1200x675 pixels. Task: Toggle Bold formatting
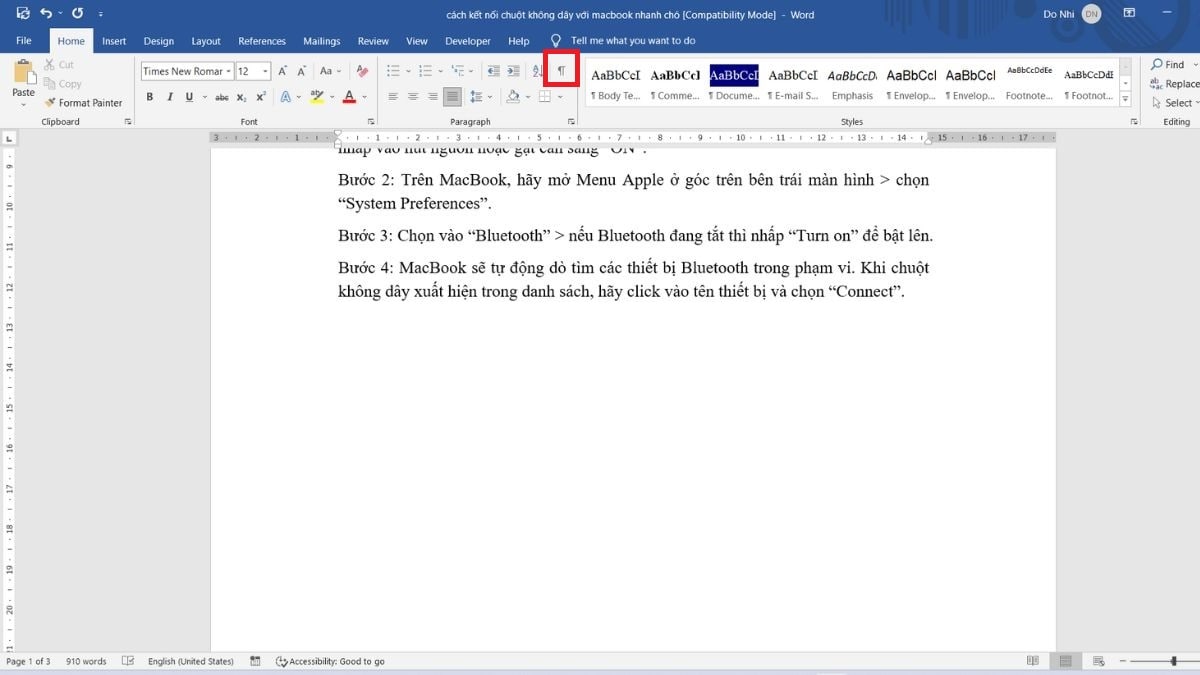[150, 97]
